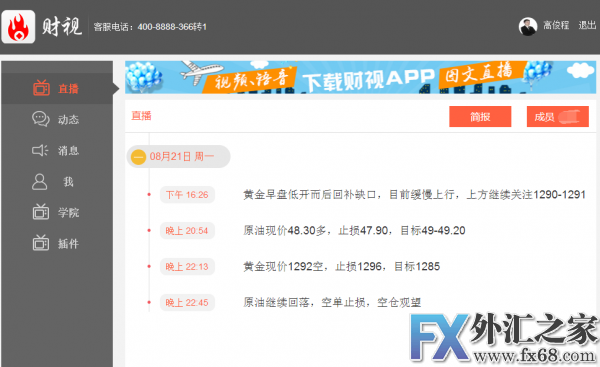The image size is (600, 367).
Task: Open the 学院 sidebar label
Action: tap(68, 213)
